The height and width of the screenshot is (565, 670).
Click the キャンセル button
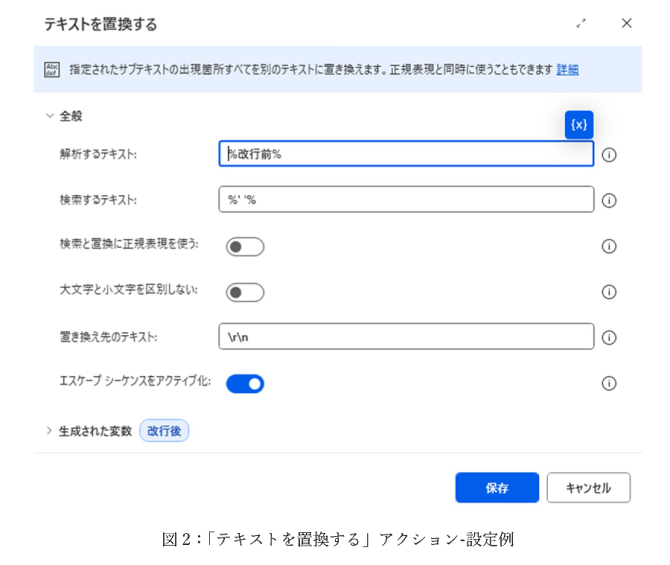588,488
